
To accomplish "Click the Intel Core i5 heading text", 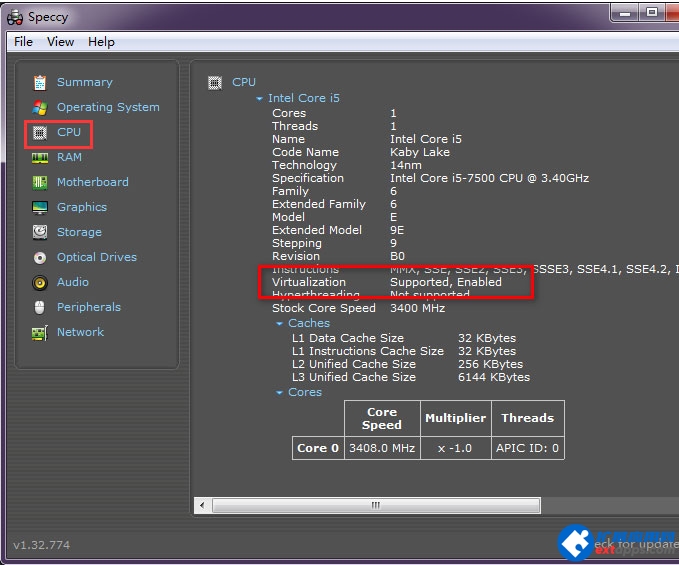I will (x=304, y=98).
